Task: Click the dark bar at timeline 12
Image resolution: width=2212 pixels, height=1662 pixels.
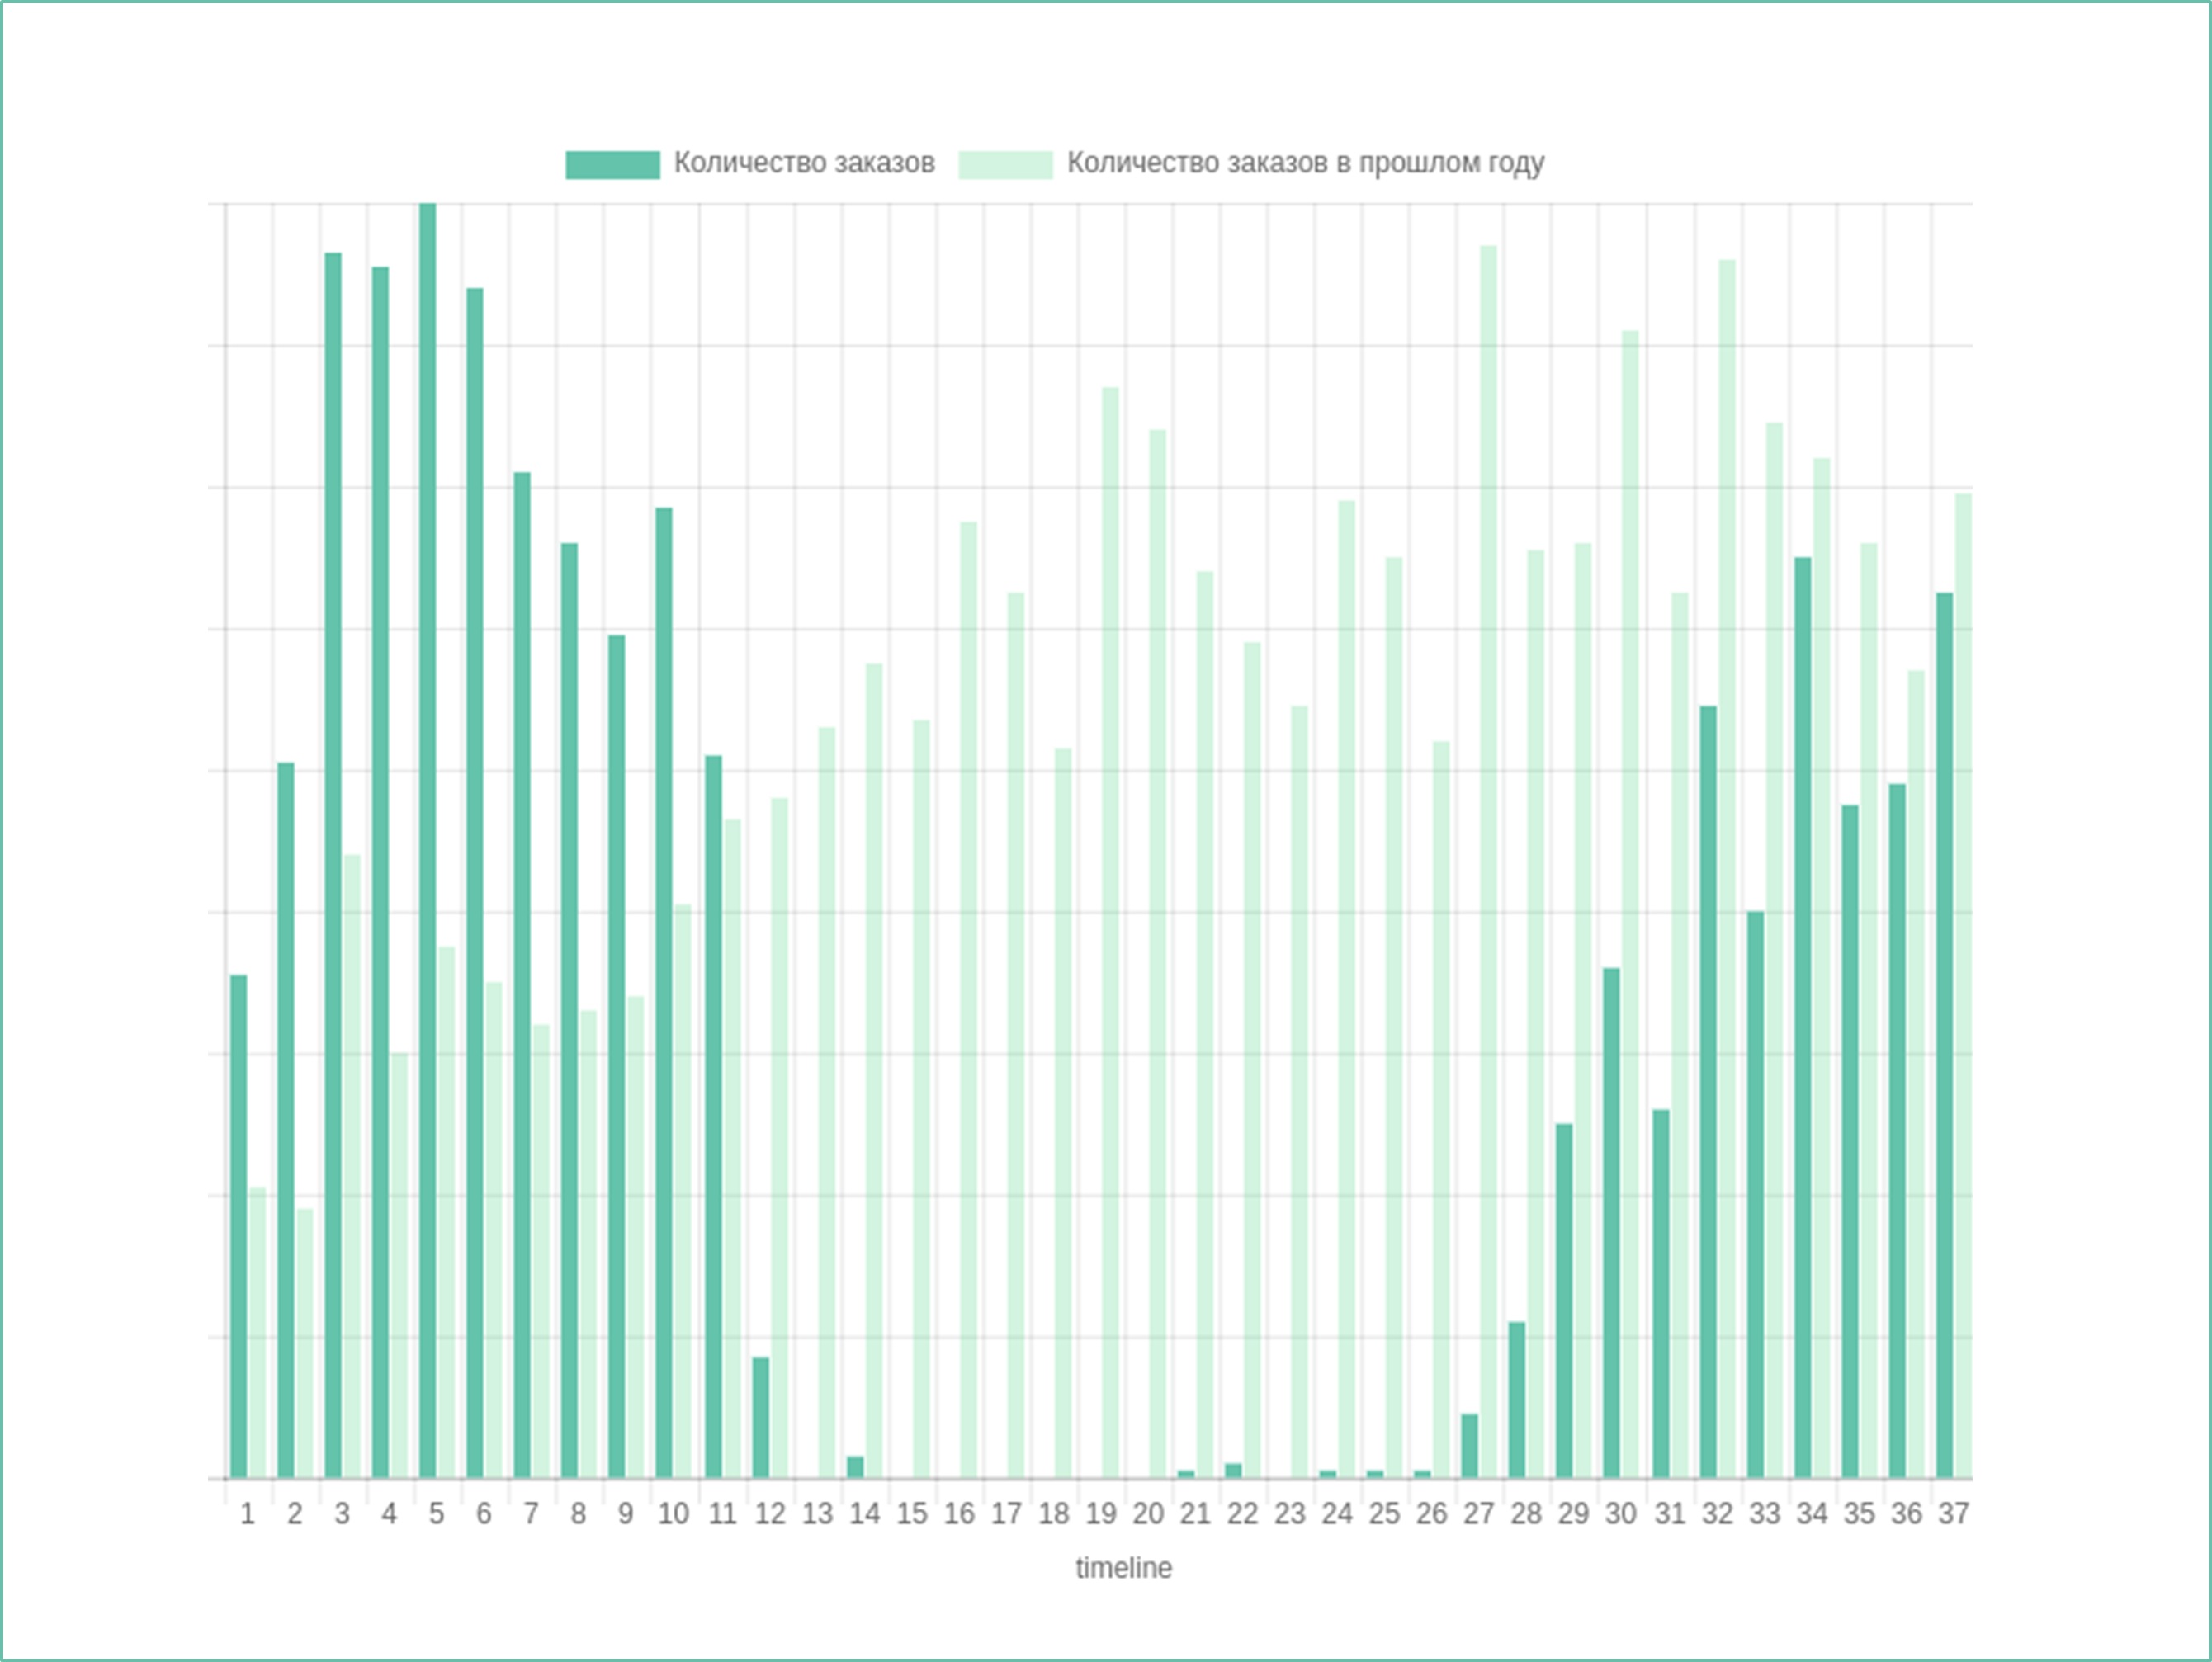Action: (761, 1417)
